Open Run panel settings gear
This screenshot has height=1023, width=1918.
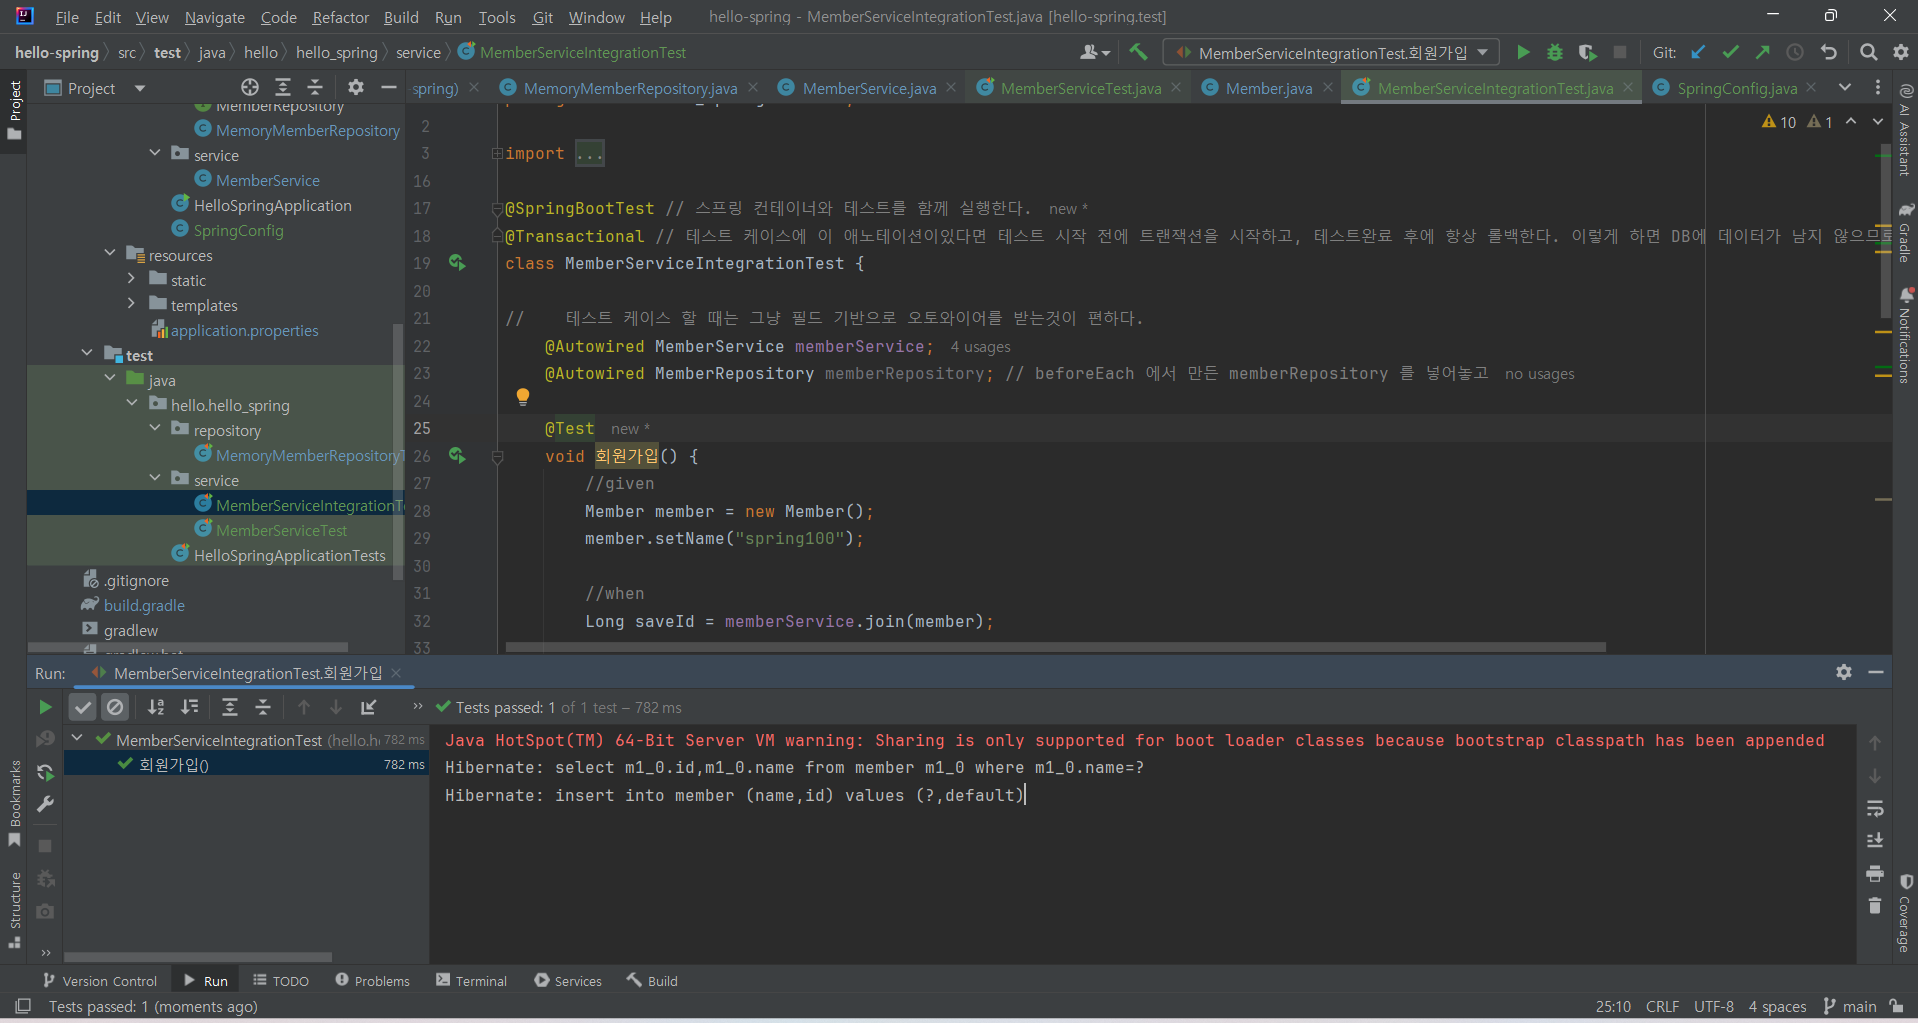coord(1844,673)
